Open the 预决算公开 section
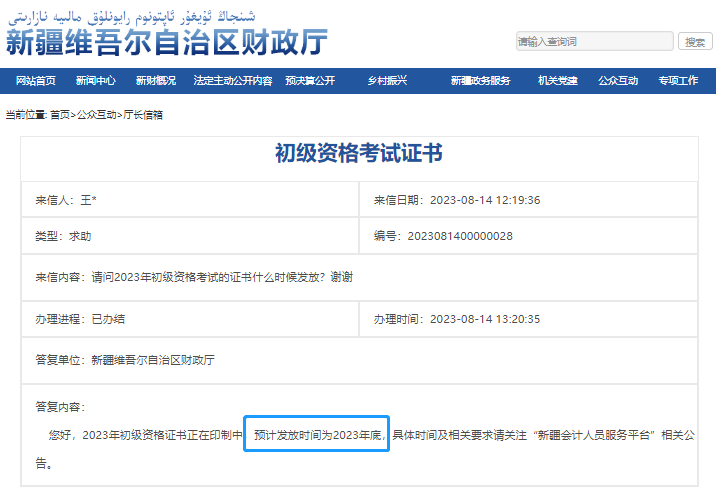Image resolution: width=716 pixels, height=497 pixels. click(310, 81)
